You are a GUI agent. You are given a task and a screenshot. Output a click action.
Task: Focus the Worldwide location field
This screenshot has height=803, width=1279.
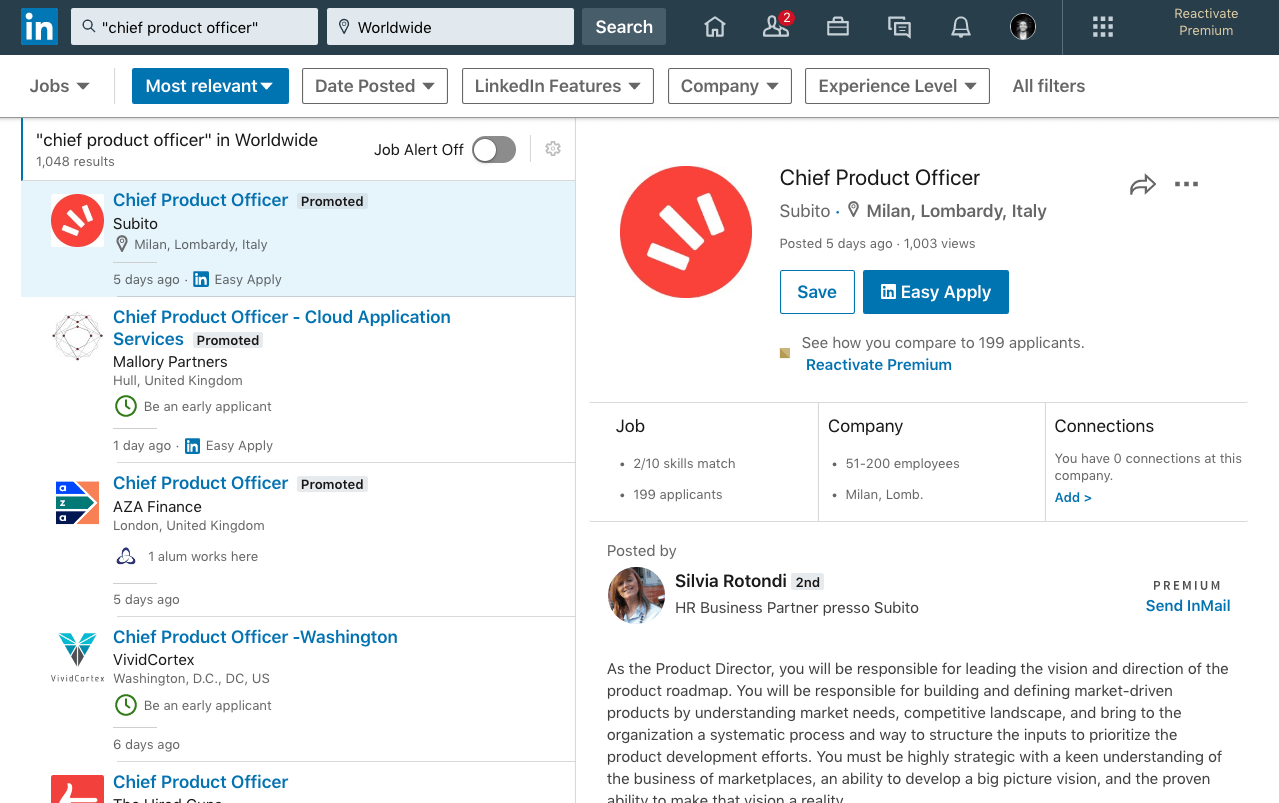pyautogui.click(x=450, y=27)
